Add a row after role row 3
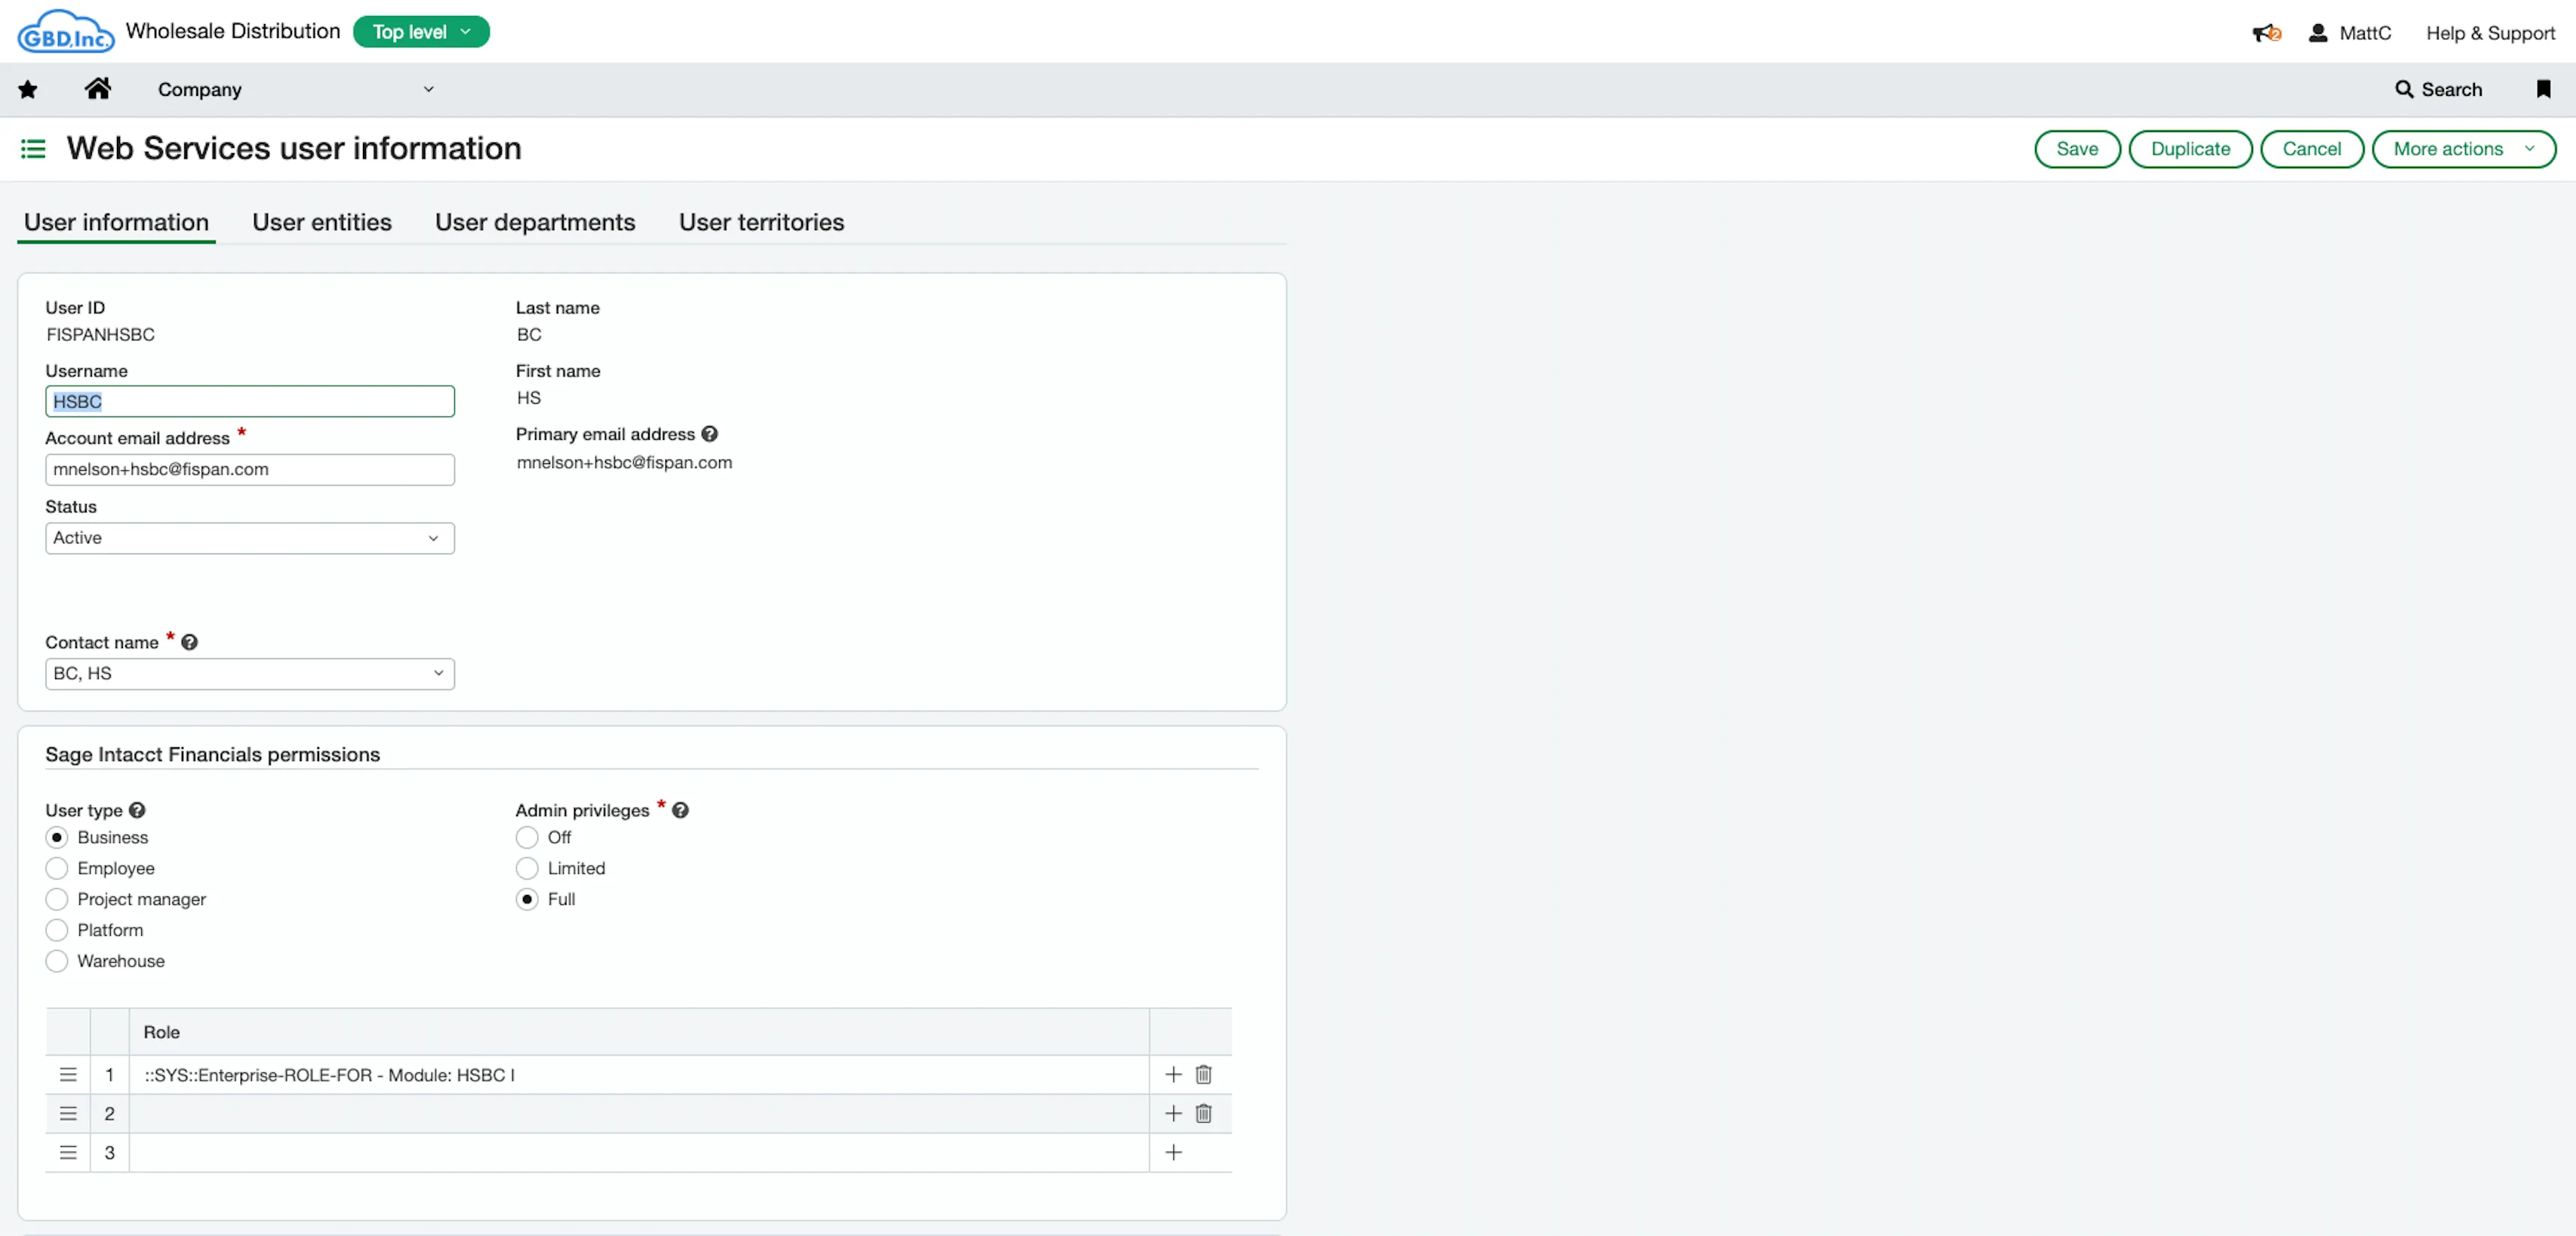Viewport: 2576px width, 1236px height. click(x=1173, y=1153)
